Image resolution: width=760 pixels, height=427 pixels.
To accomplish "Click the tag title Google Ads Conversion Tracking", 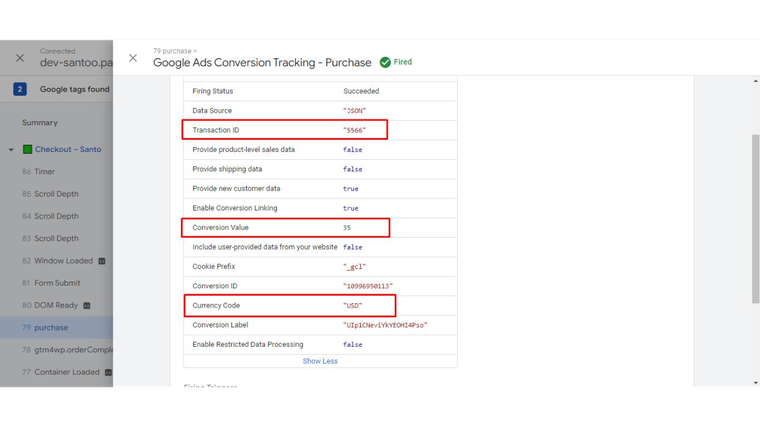I will coord(262,63).
